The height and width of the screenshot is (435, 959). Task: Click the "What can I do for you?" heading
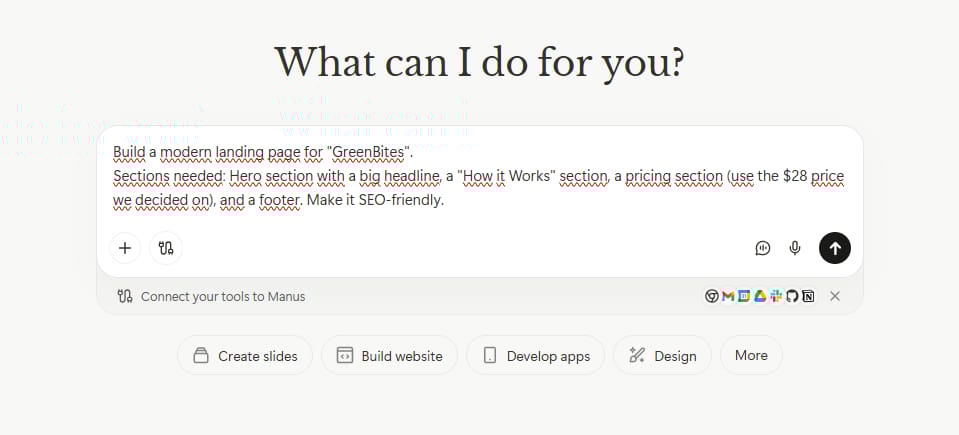tap(480, 62)
